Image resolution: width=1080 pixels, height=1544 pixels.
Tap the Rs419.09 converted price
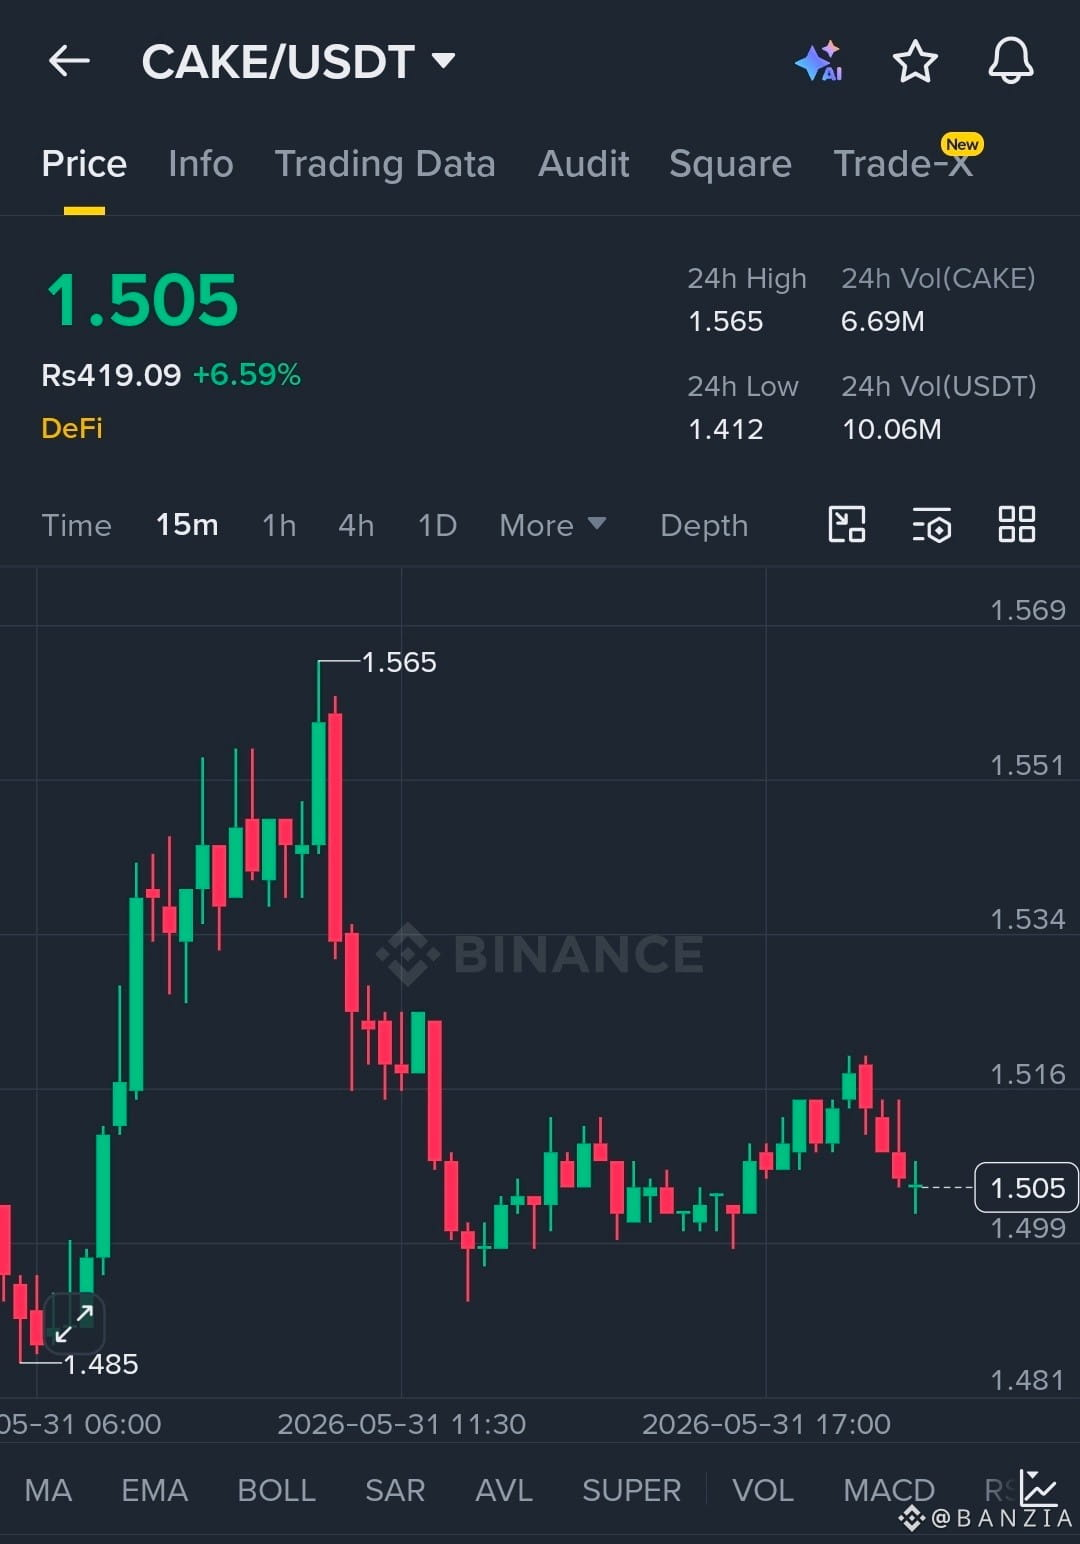(111, 375)
